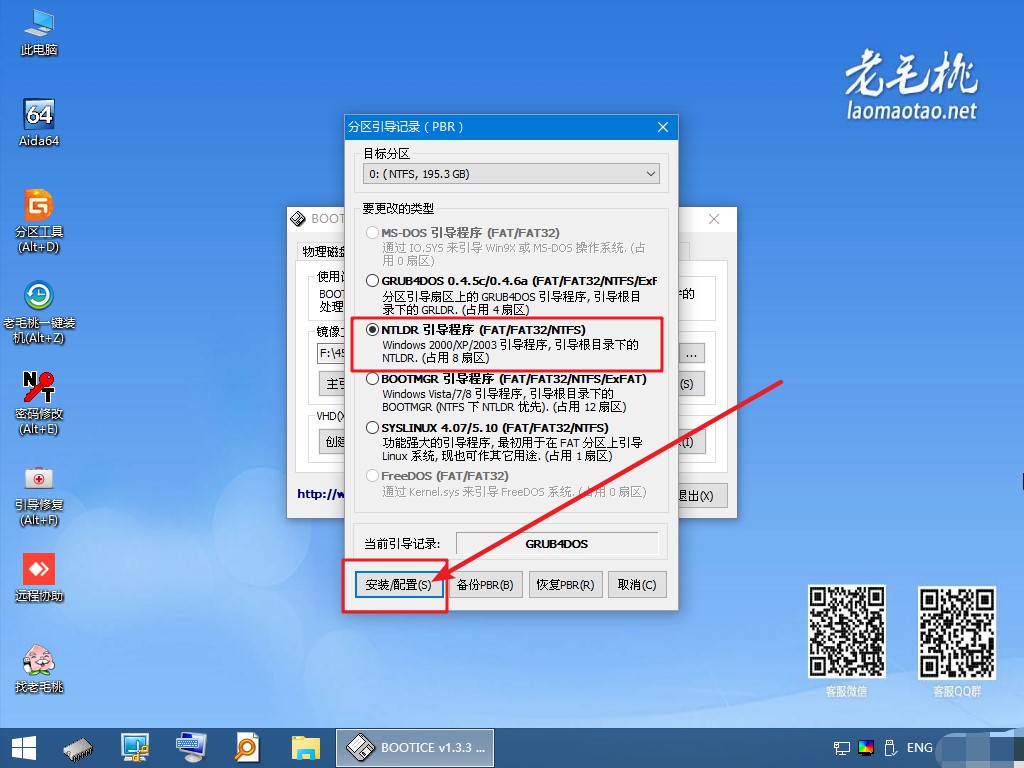The image size is (1024, 768).
Task: Switch to 物理磁盘 tab in BOOTICE window
Action: pos(323,251)
